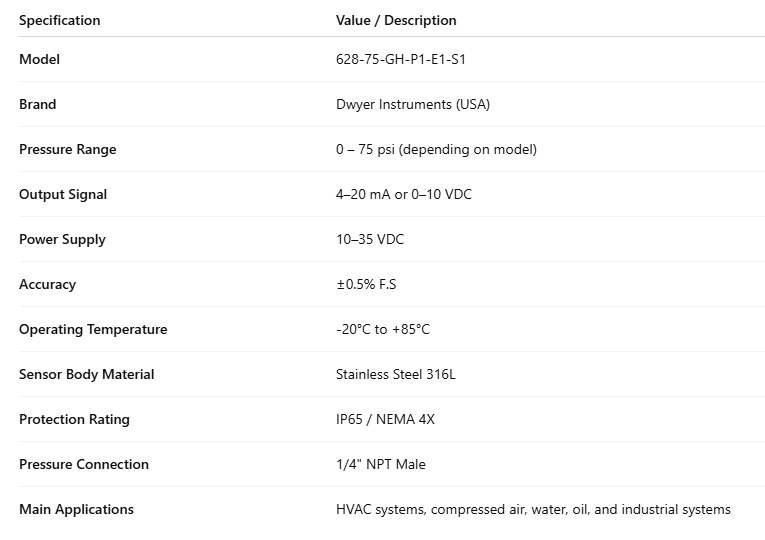Select the Output Signal label
765x540 pixels.
tap(63, 194)
